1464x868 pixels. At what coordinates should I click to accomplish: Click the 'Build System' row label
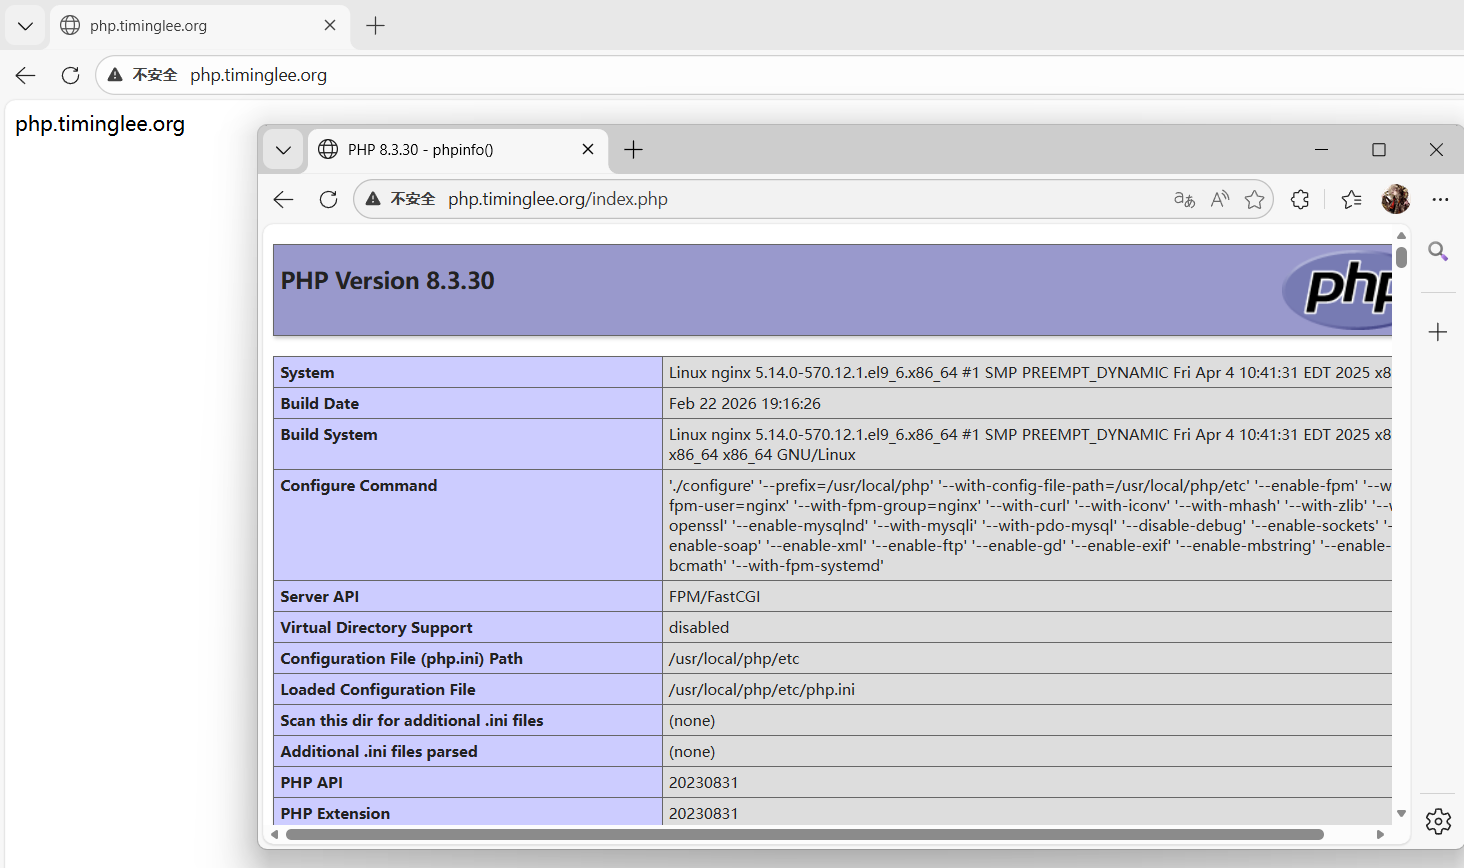click(329, 435)
